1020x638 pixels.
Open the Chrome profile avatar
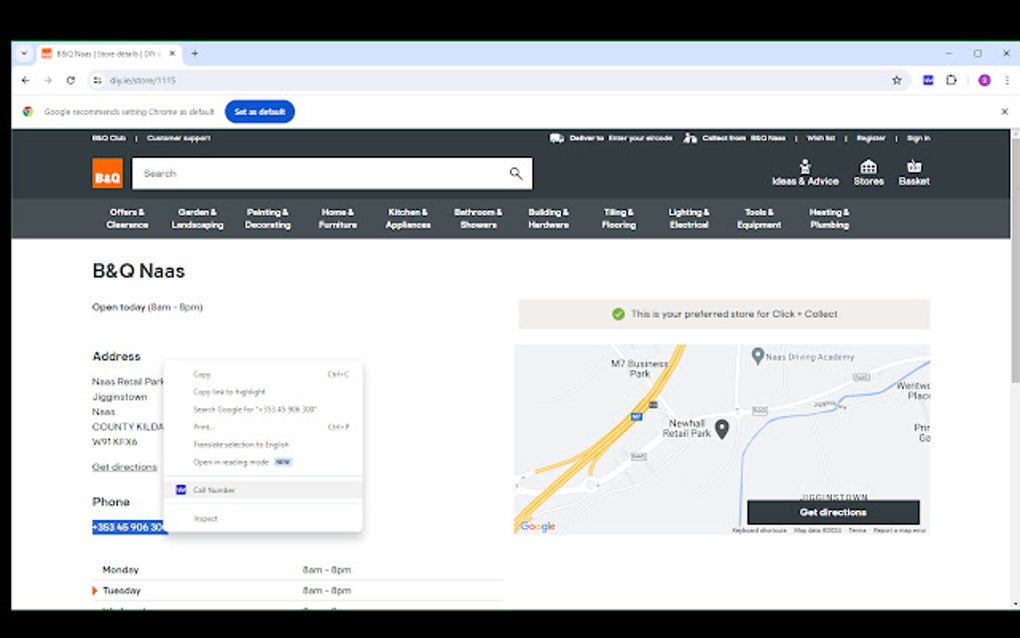(983, 79)
